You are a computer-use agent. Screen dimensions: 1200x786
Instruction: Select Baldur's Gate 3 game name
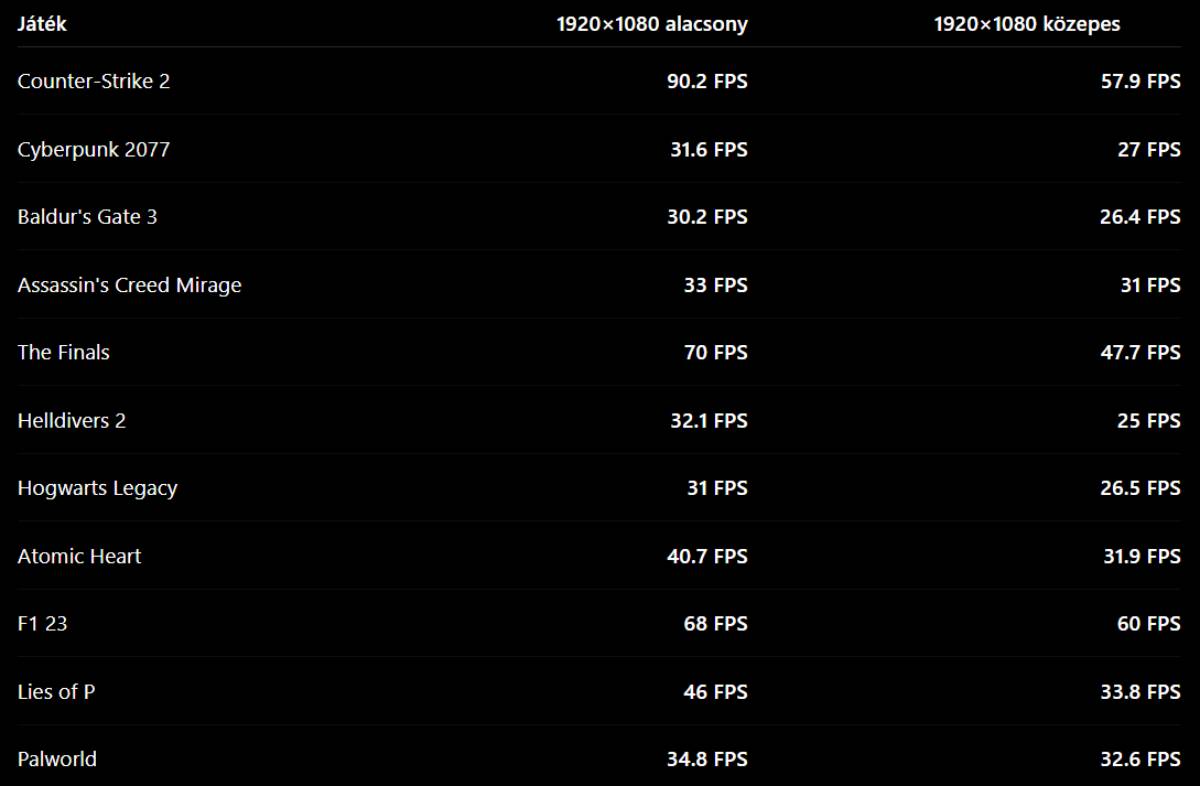pos(87,217)
